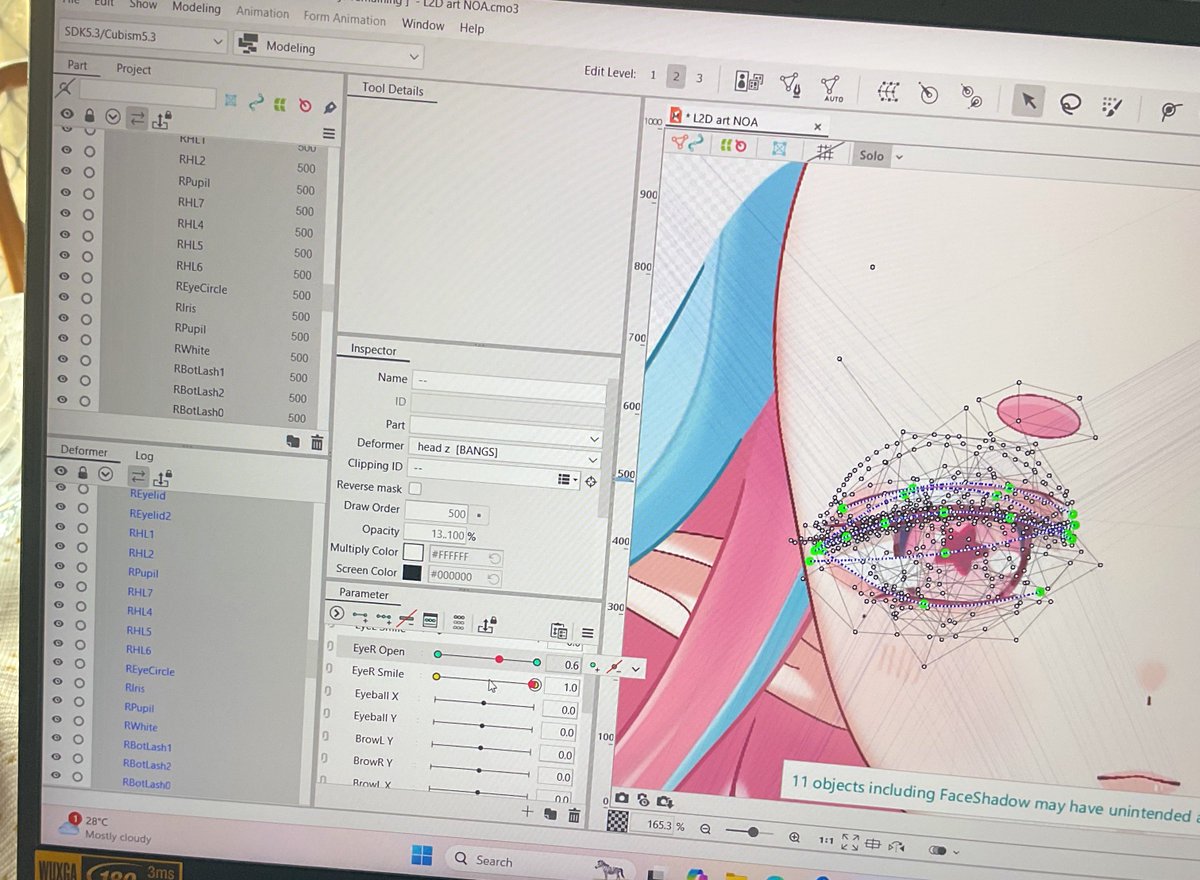
Task: Click the add parameter plus icon
Action: coord(527,812)
